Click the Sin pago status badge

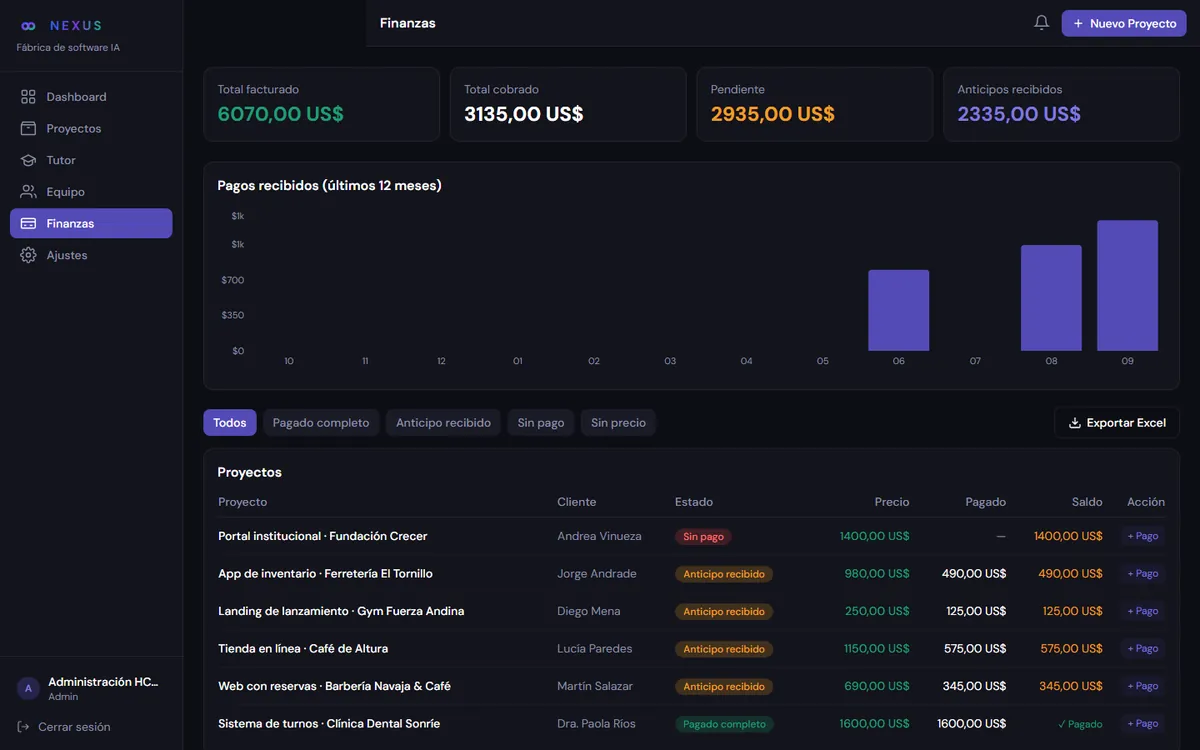click(704, 537)
